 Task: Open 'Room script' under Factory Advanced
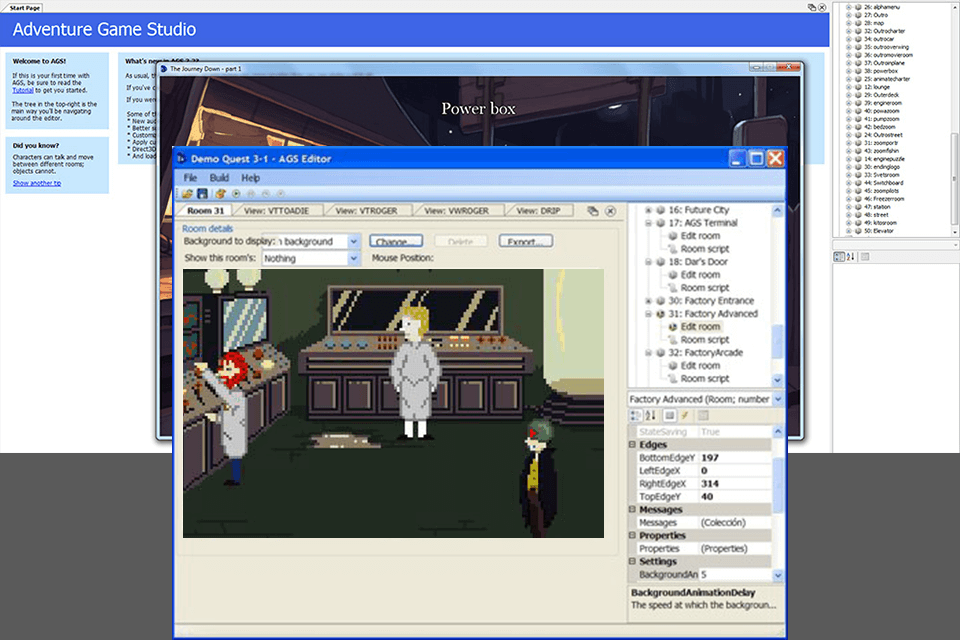point(705,339)
